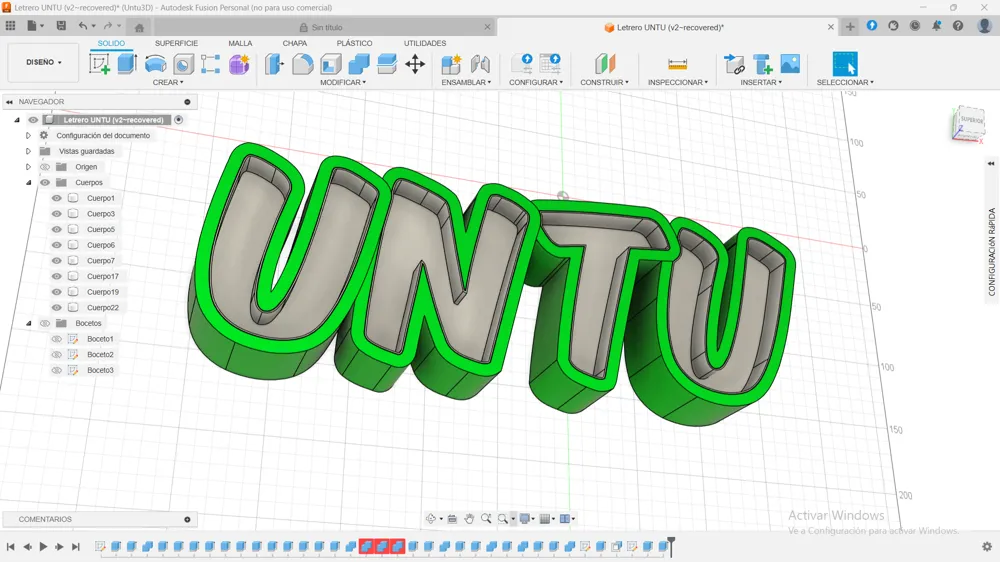Viewport: 1000px width, 562px height.
Task: Toggle visibility of Cuerpo5
Action: [x=57, y=229]
